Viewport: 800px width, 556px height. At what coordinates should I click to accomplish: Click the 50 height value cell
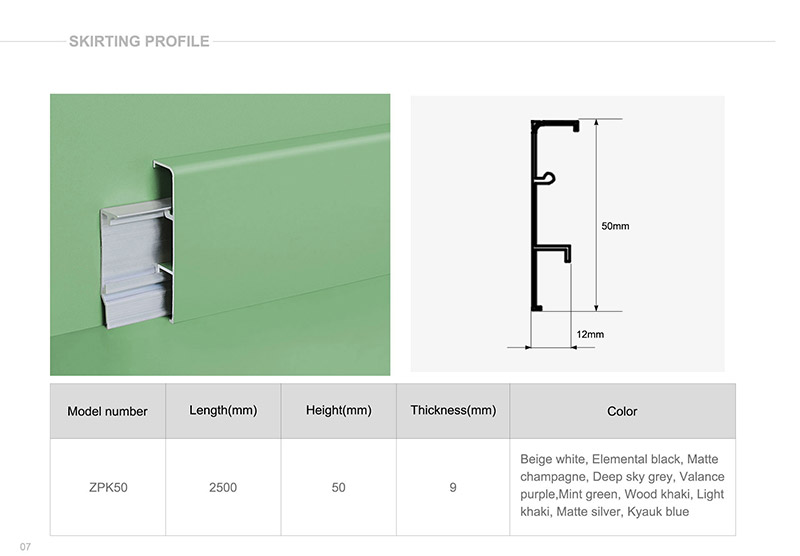pos(339,487)
